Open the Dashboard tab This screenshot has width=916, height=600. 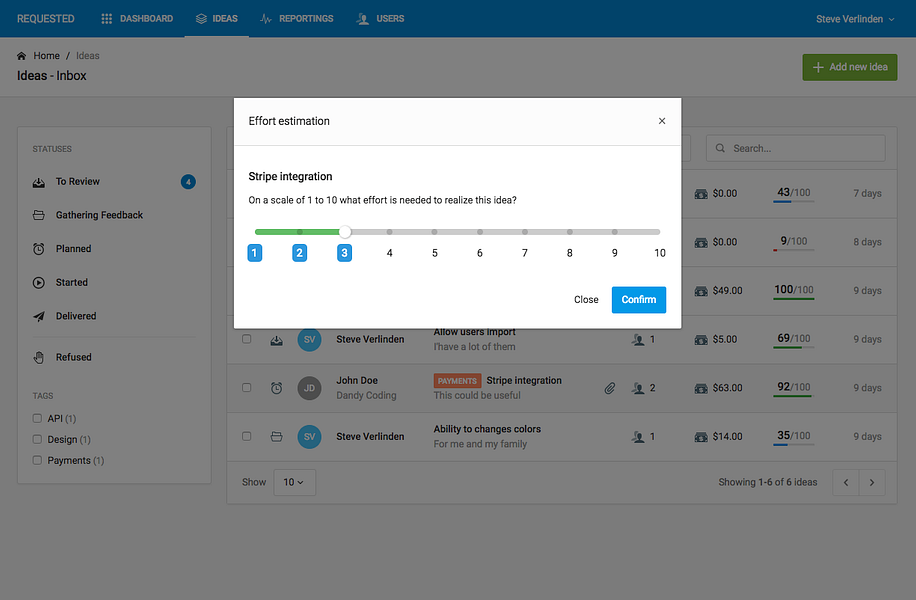point(137,19)
